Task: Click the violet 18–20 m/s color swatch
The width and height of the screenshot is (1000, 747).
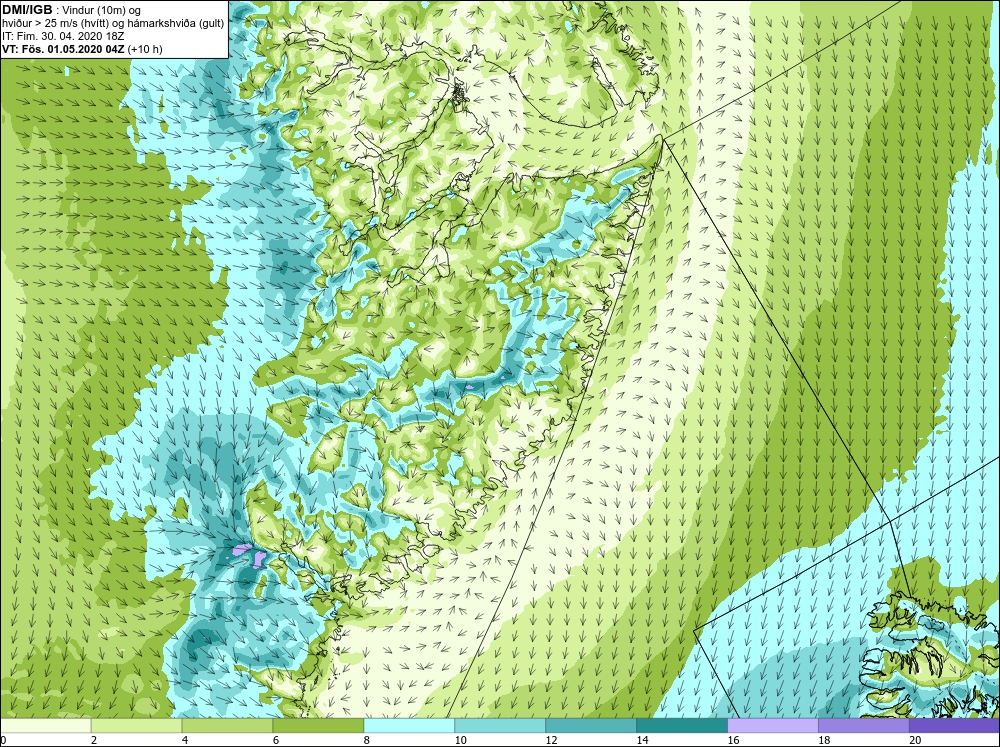Action: pyautogui.click(x=864, y=726)
